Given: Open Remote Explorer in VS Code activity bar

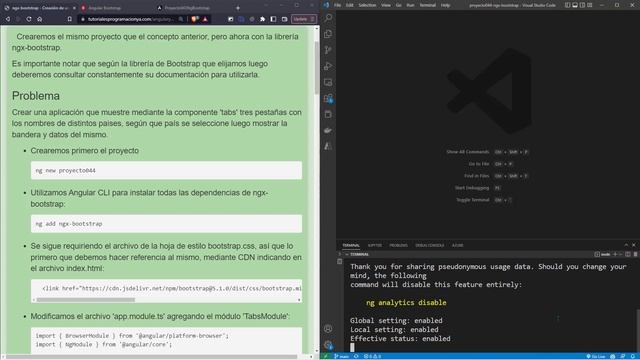Looking at the screenshot, I should pos(328,82).
